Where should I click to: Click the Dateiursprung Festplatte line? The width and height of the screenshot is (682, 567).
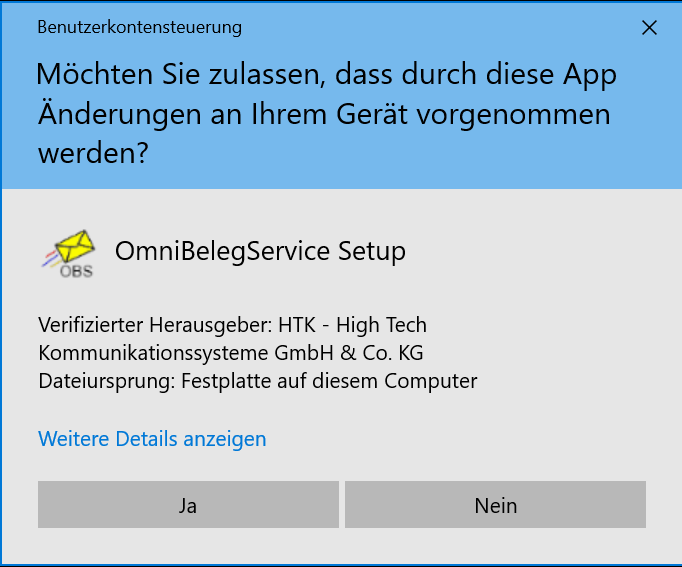pyautogui.click(x=257, y=381)
